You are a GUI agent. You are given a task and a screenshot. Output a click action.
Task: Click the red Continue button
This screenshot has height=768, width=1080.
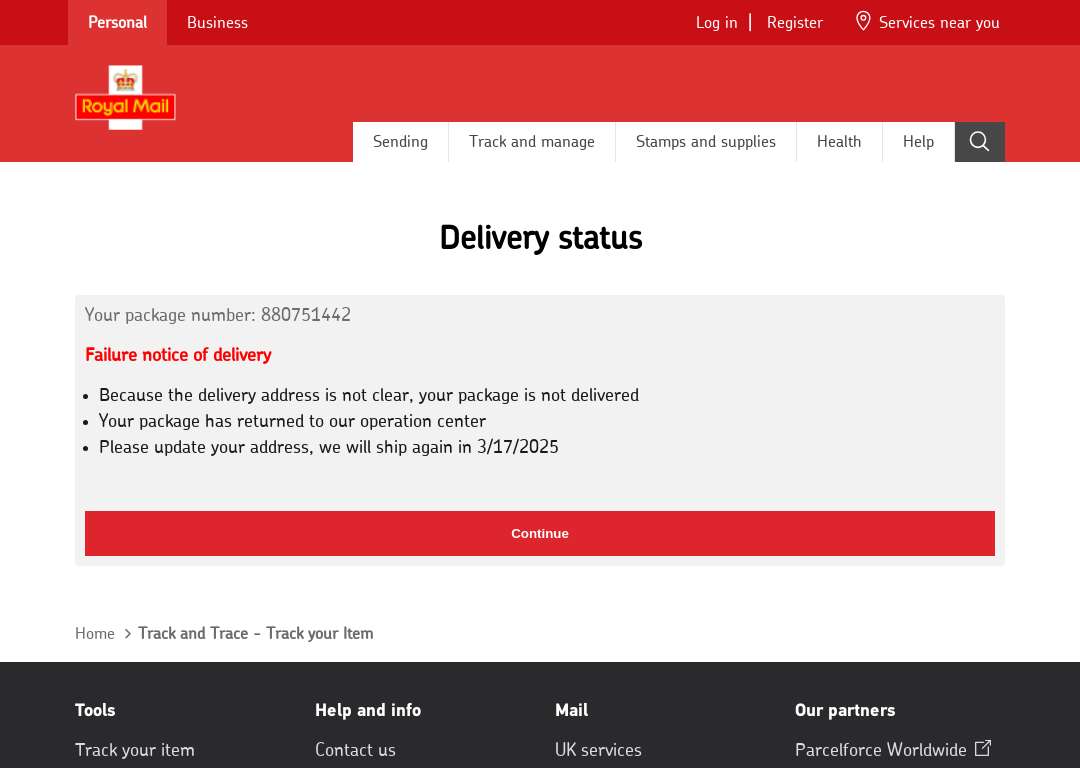(539, 533)
